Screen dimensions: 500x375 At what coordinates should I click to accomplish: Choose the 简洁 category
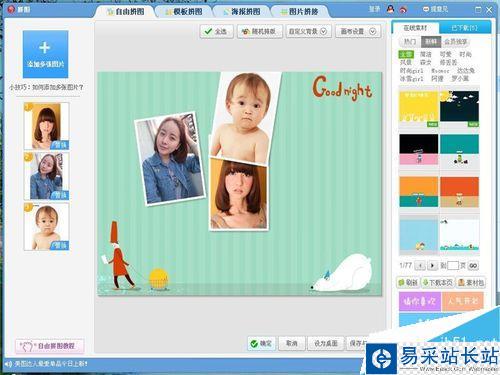tap(426, 54)
